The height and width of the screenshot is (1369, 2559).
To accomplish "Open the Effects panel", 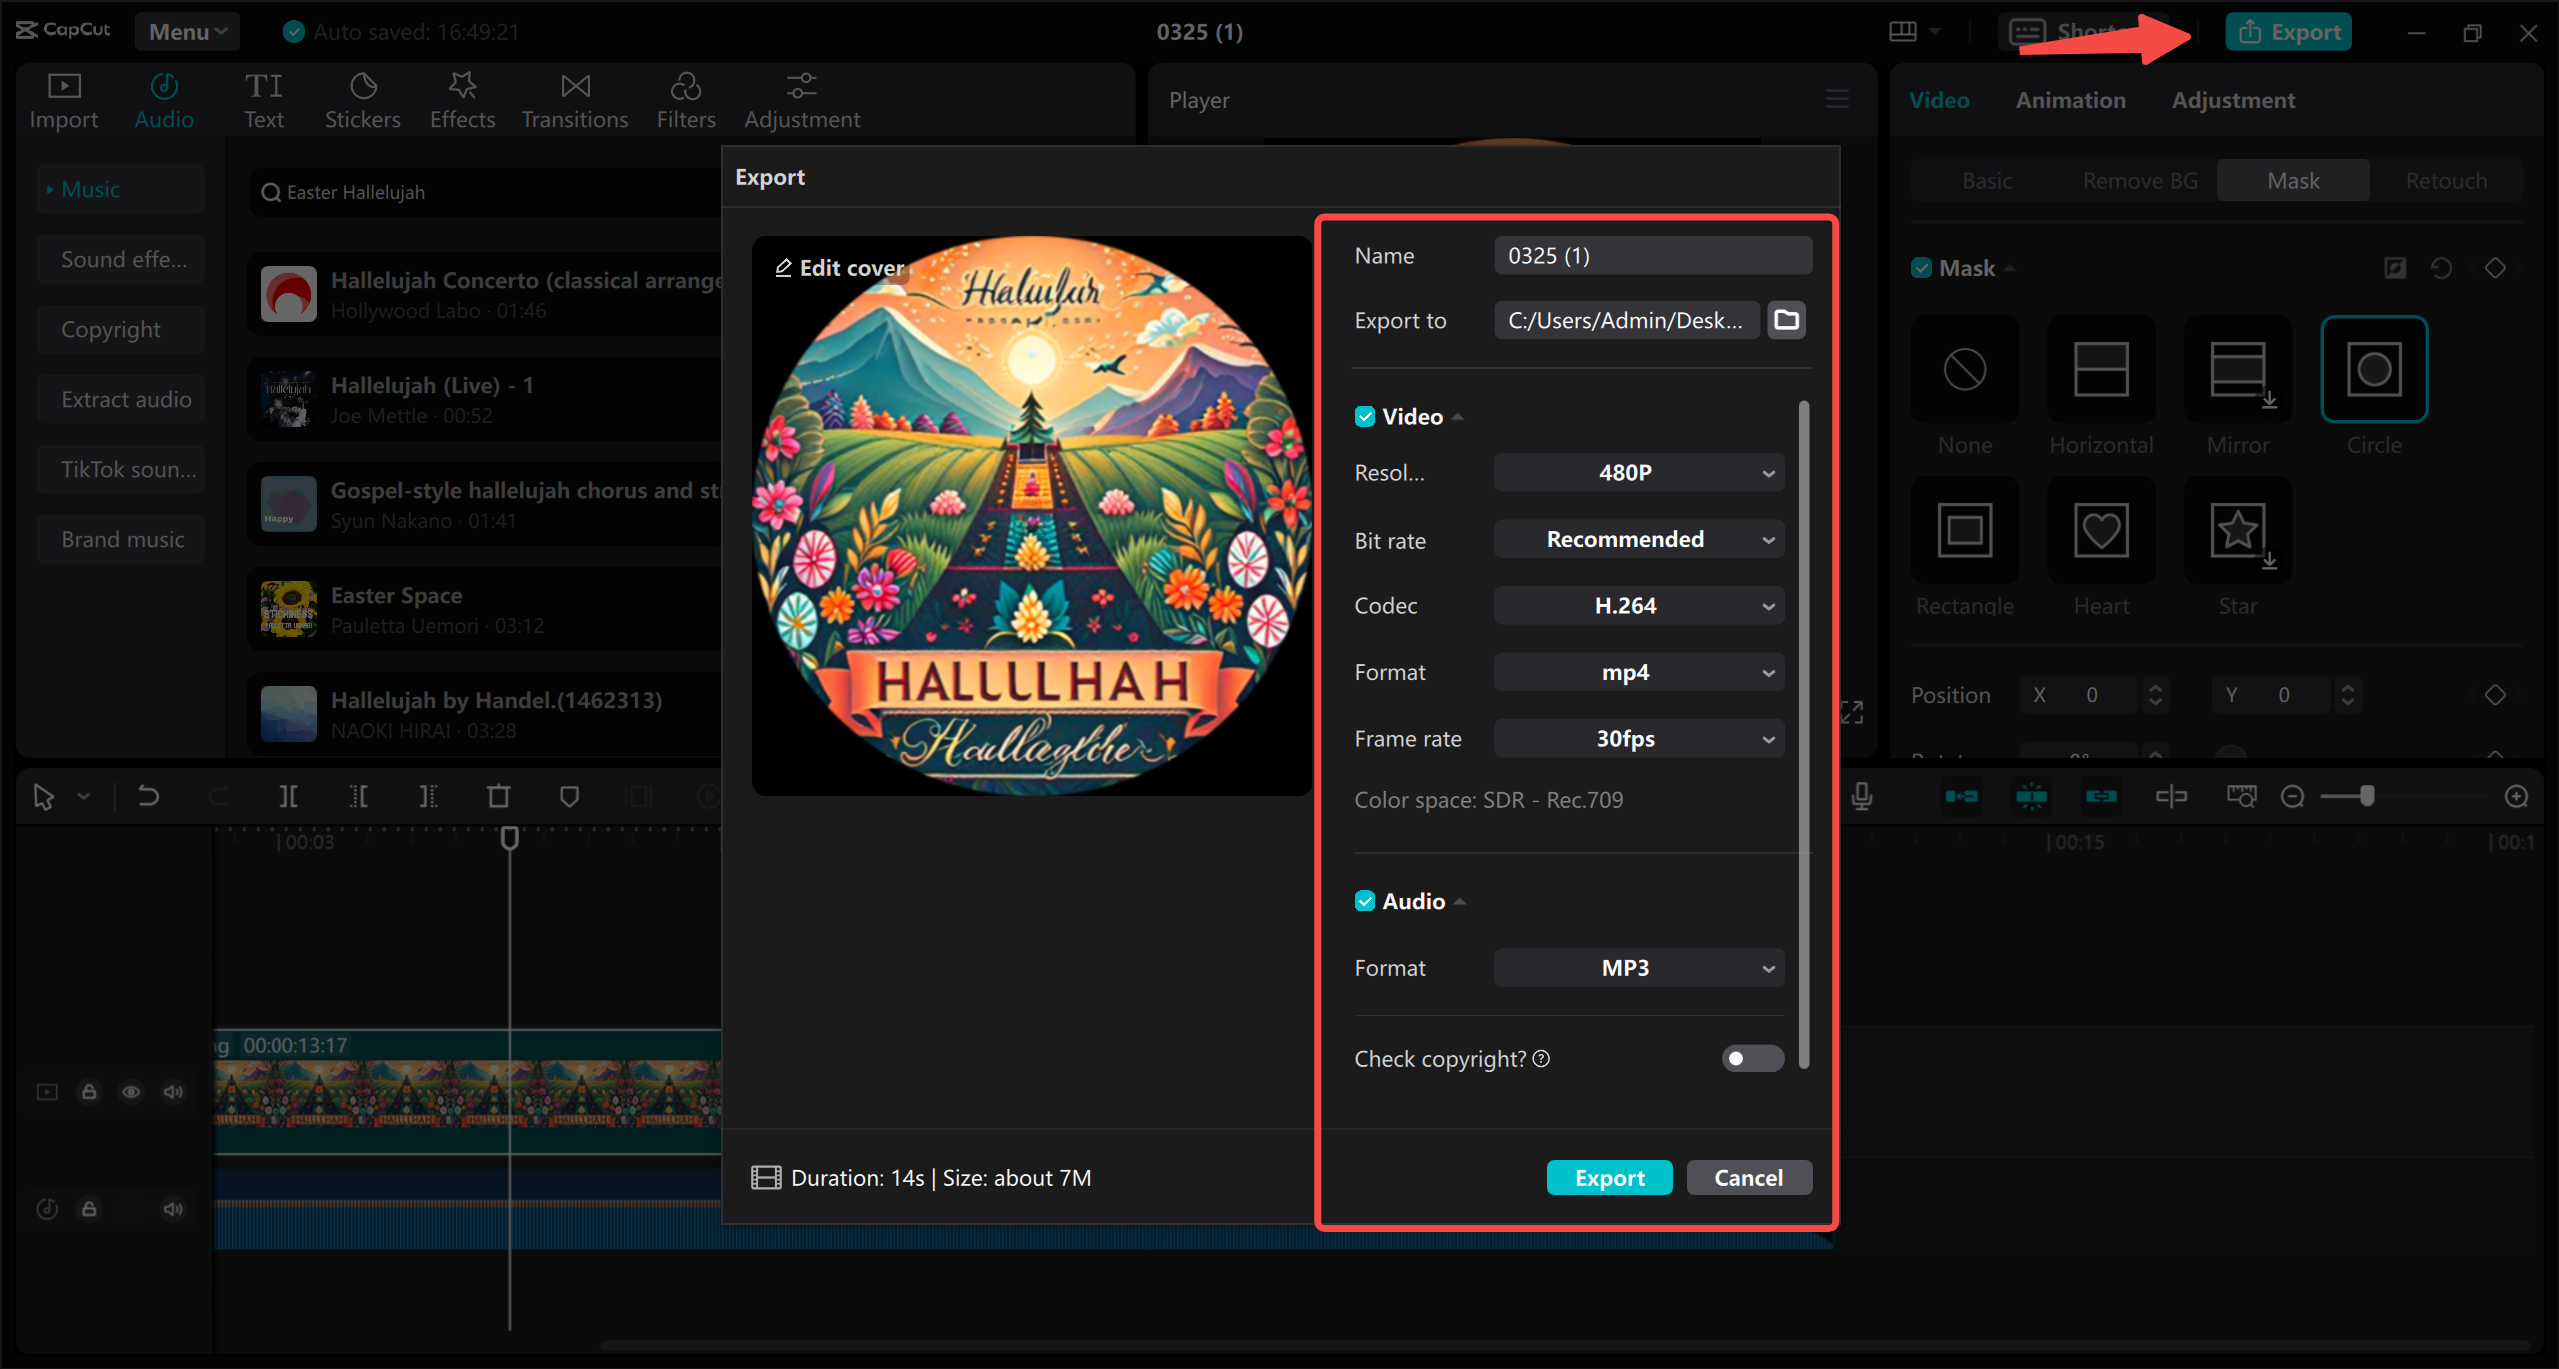I will coord(462,101).
